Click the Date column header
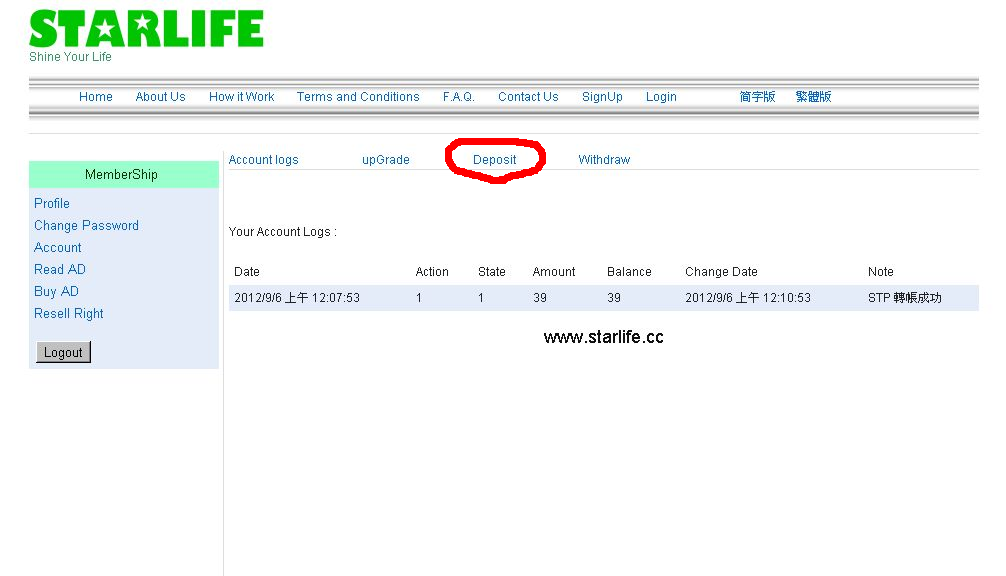 click(247, 272)
